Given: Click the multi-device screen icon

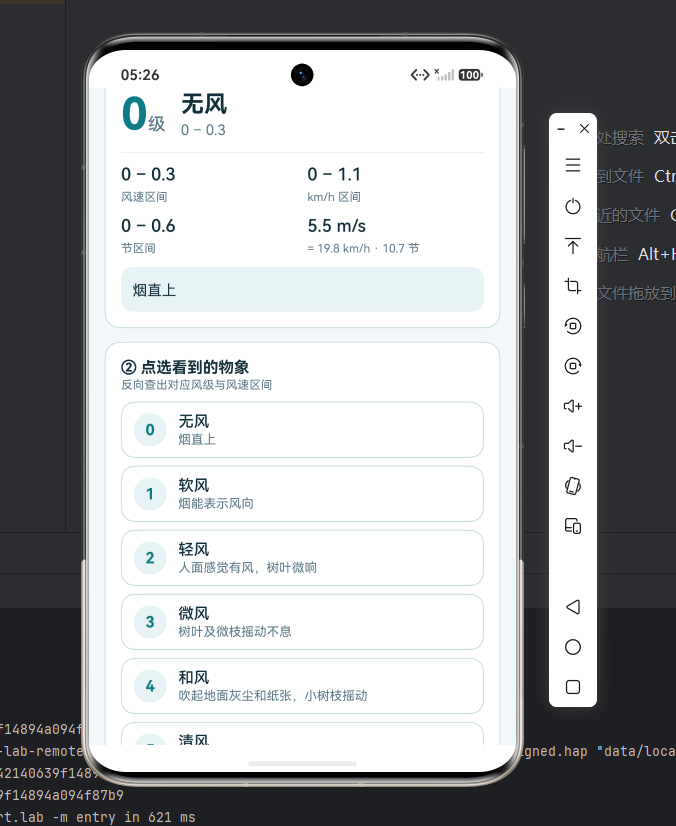Looking at the screenshot, I should 573,526.
